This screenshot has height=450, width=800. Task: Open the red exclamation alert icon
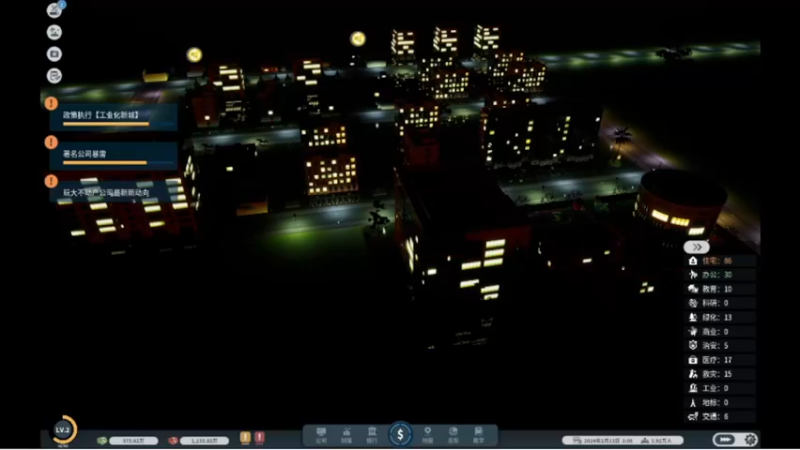(260, 437)
